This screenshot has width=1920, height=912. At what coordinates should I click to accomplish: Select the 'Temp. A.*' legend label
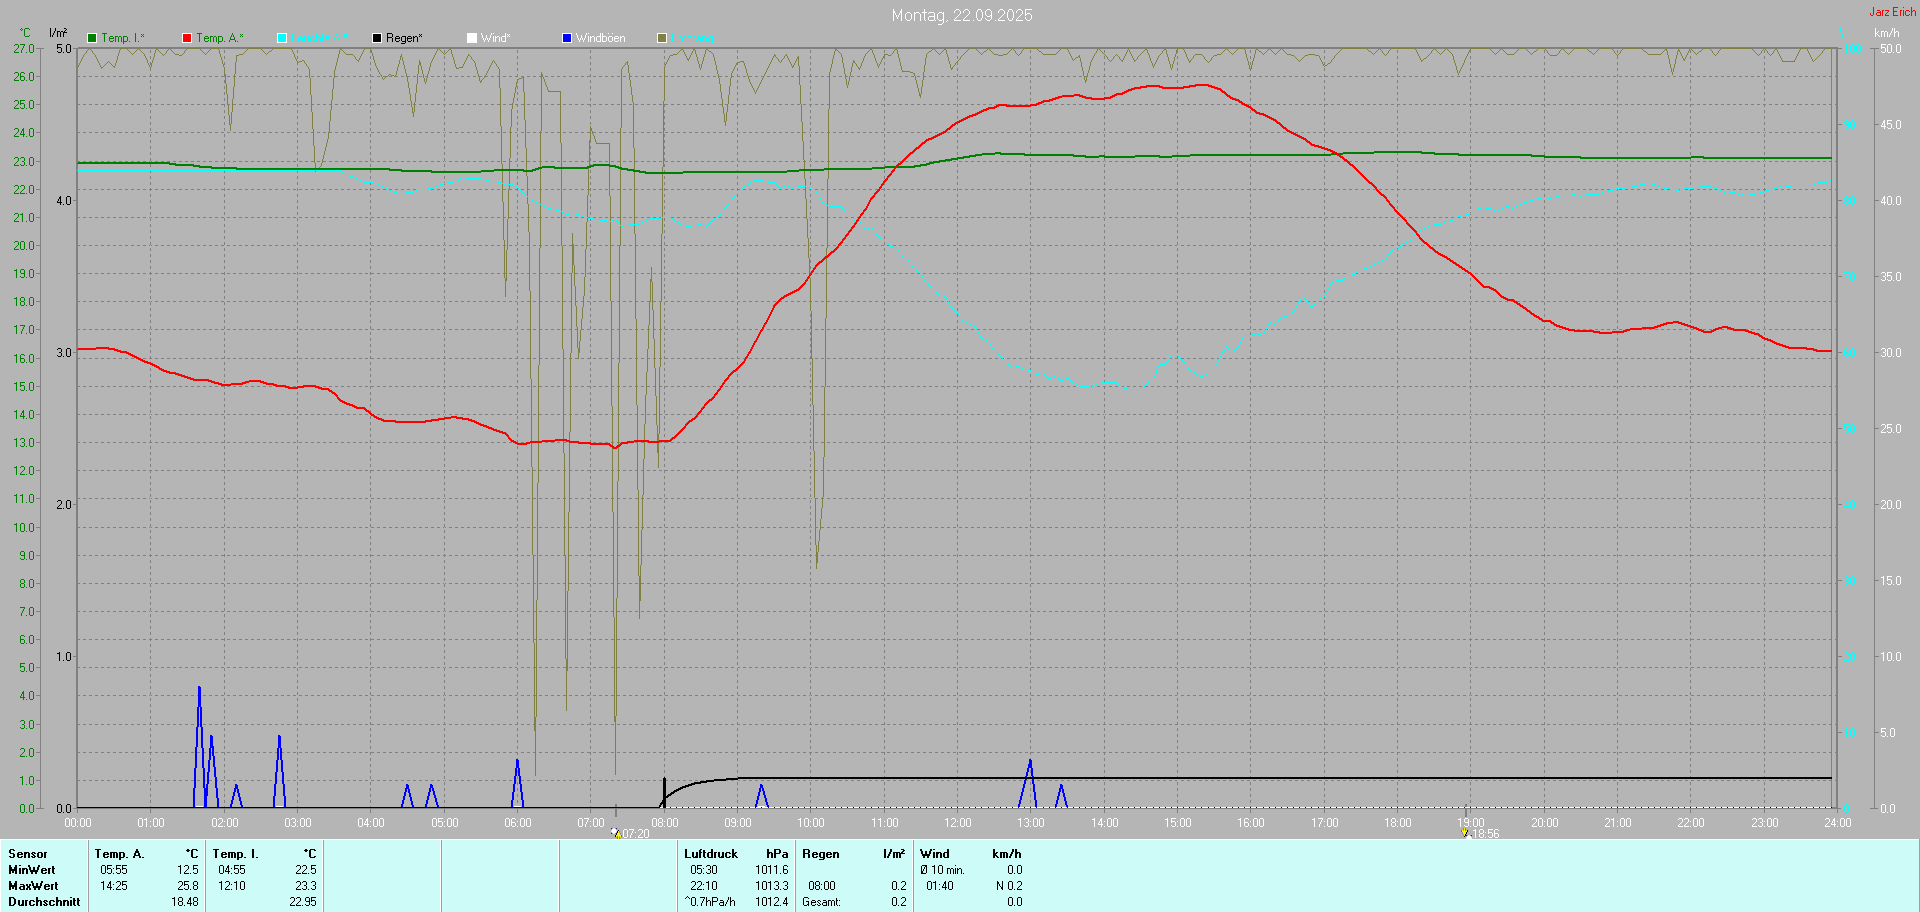[220, 38]
